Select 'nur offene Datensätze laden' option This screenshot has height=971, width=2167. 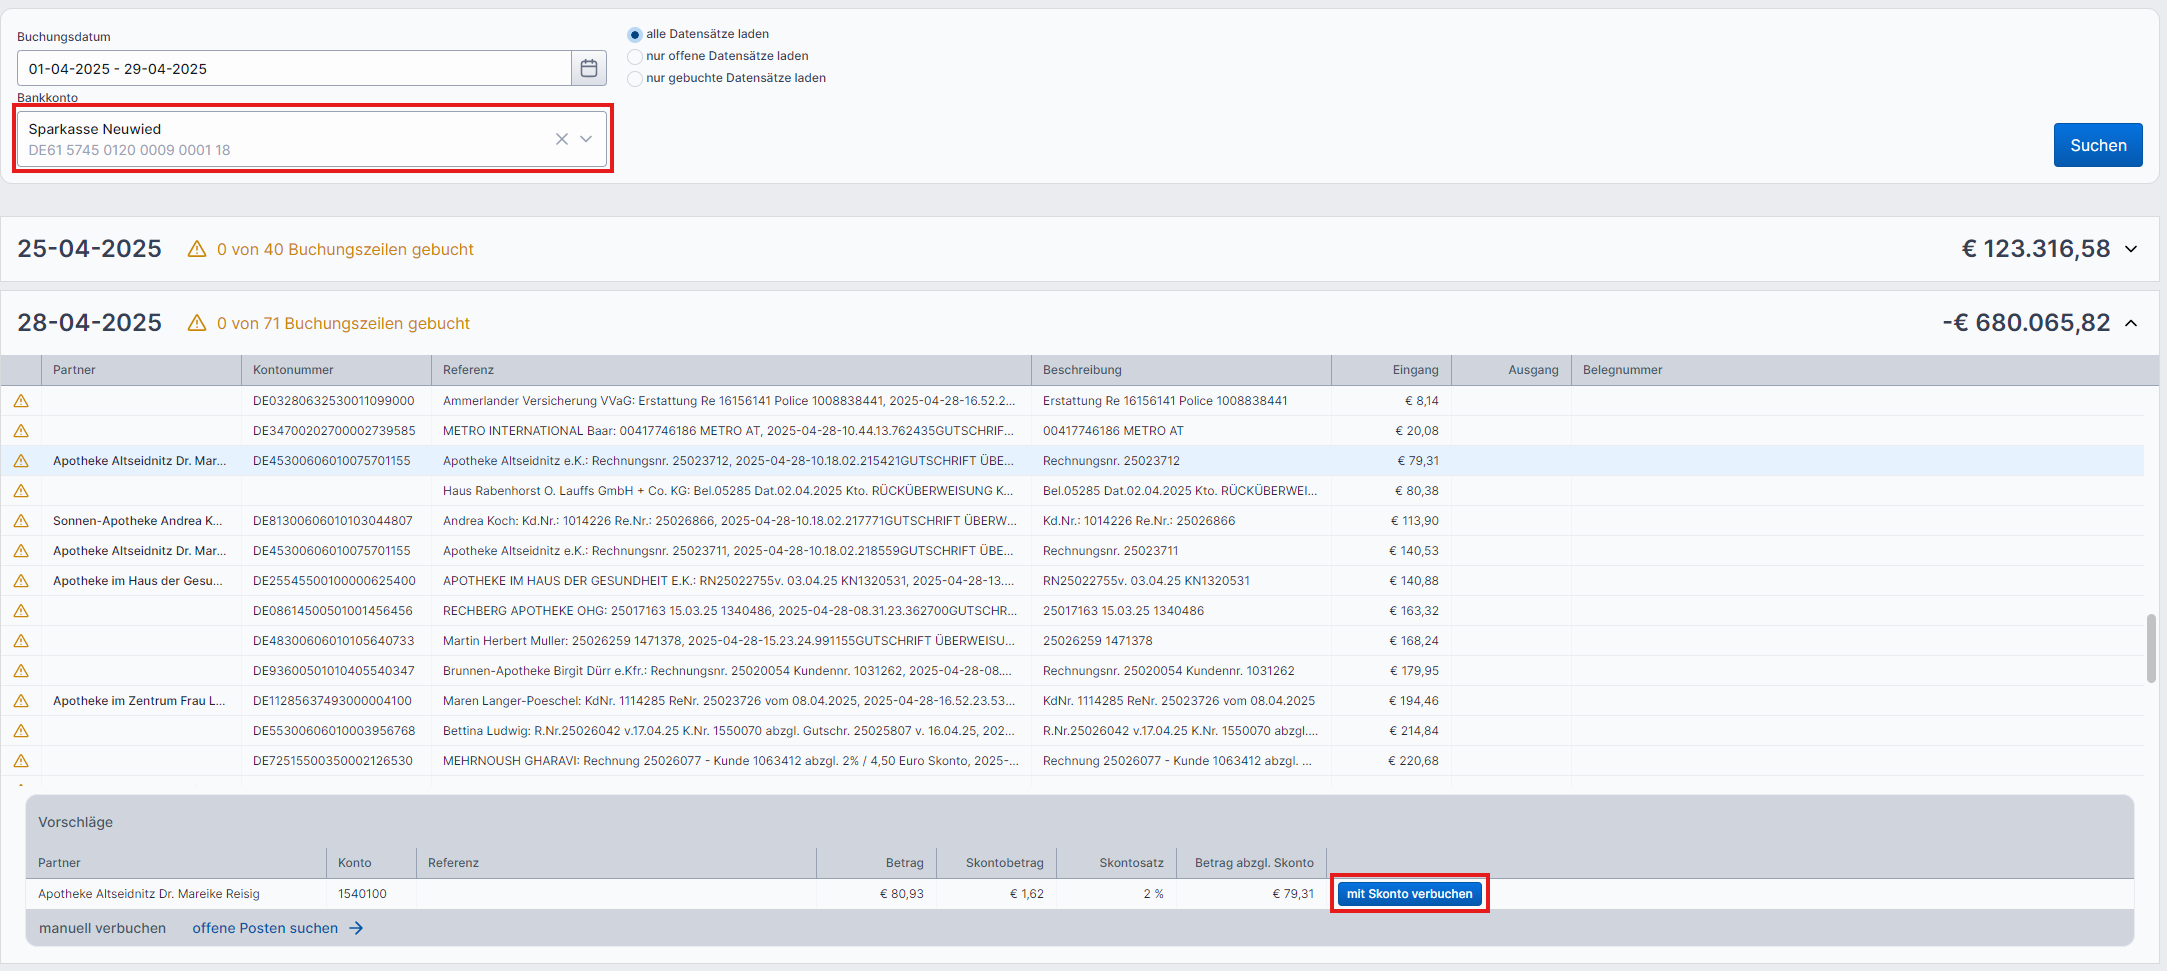(x=635, y=57)
